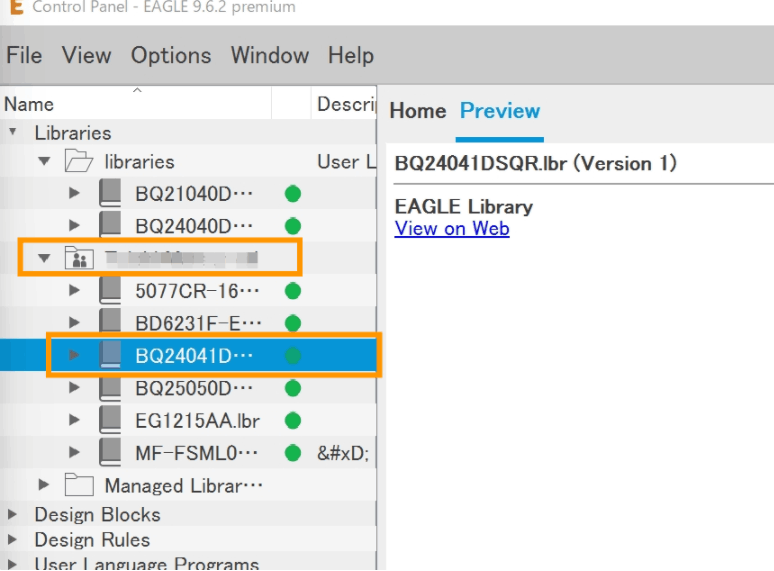Click the BD6231F-E library book icon

tap(110, 322)
